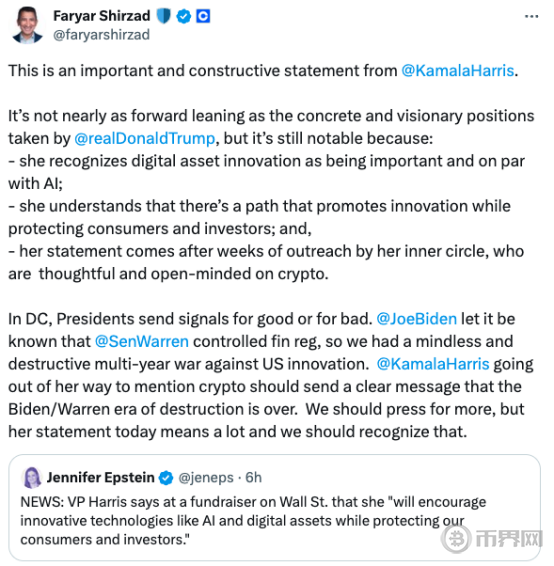The width and height of the screenshot is (554, 566).
Task: Click the watermark logo in the bottom corner
Action: [493, 539]
